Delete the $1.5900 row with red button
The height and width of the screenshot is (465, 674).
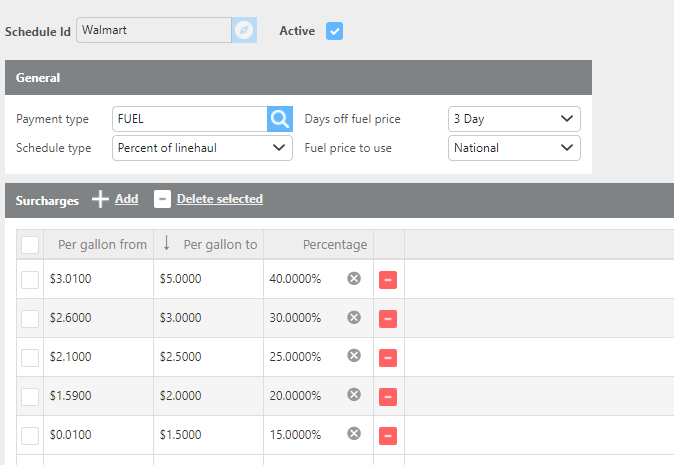[x=388, y=397]
